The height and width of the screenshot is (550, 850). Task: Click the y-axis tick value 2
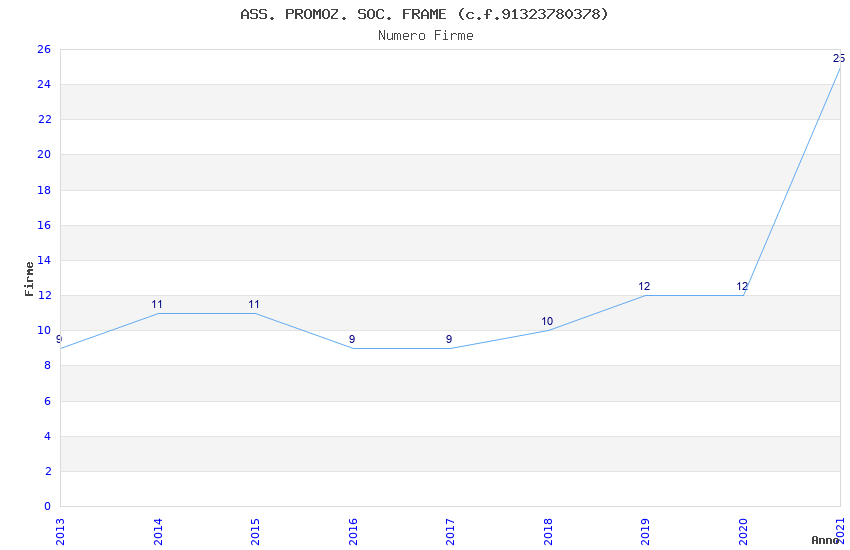[x=47, y=471]
